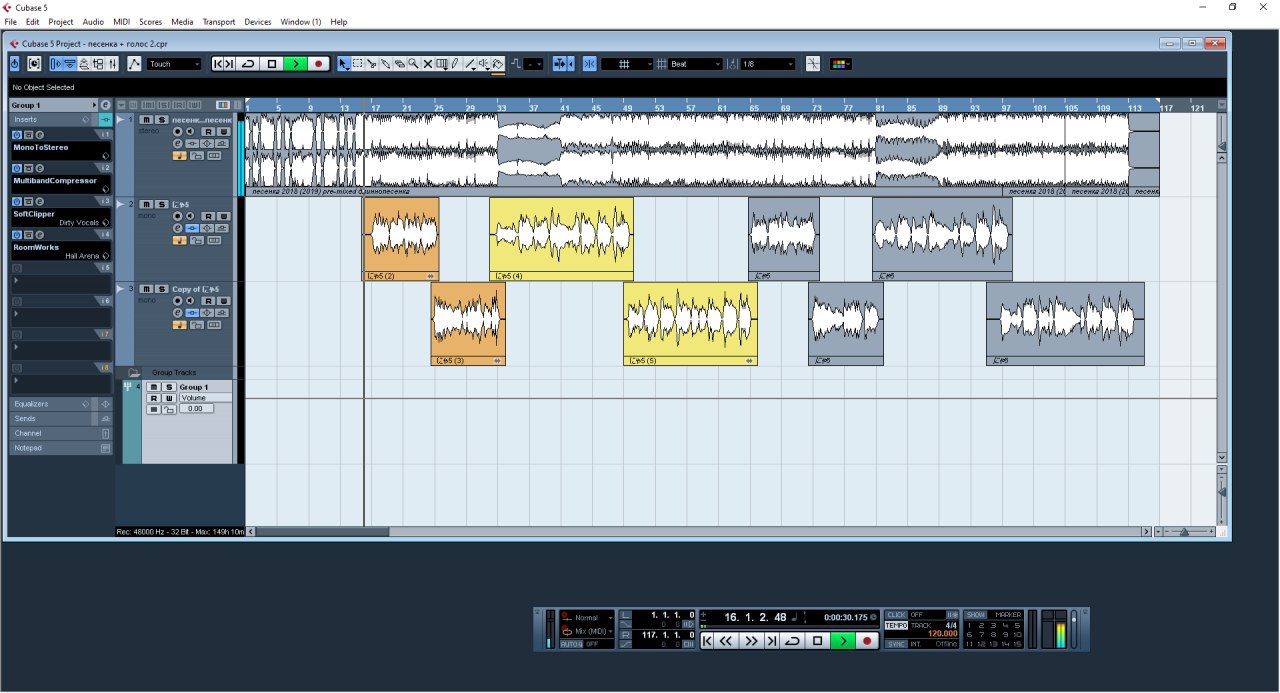Screen dimensions: 1280x693
Task: Open the snap type dropdown
Action: pos(627,64)
